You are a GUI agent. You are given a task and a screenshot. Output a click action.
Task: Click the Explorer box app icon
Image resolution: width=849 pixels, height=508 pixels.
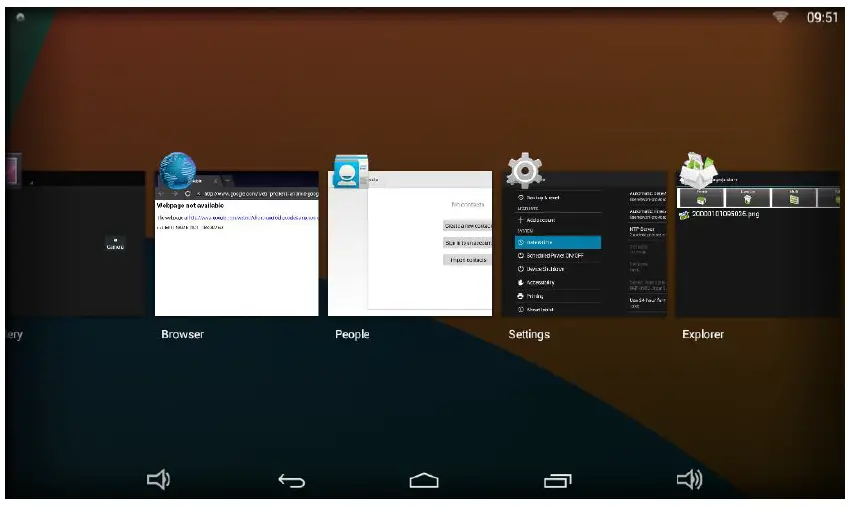tap(698, 171)
